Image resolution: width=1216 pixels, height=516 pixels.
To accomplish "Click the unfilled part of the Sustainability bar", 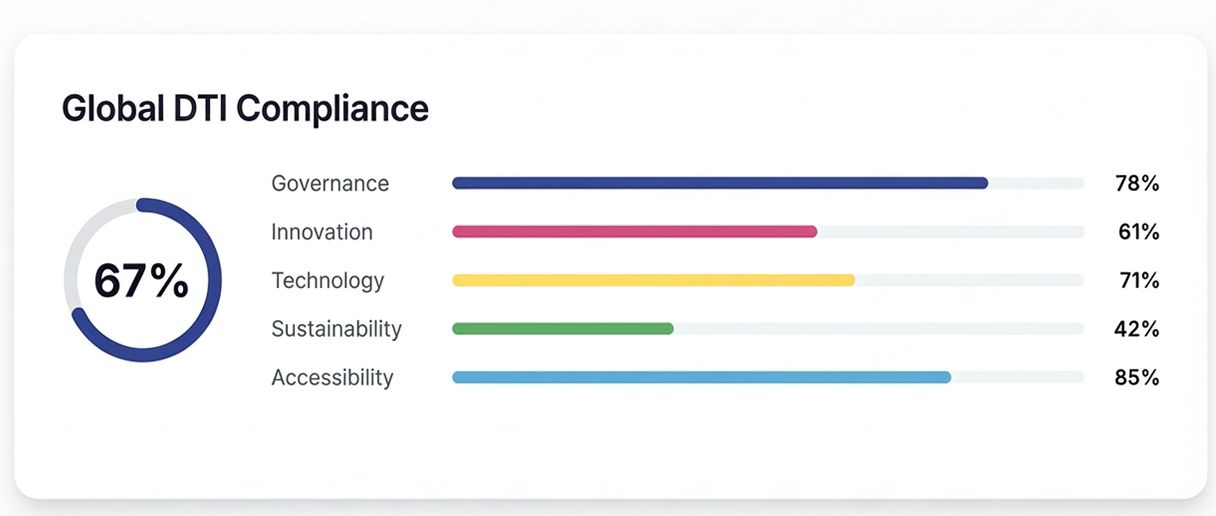I will [x=880, y=328].
